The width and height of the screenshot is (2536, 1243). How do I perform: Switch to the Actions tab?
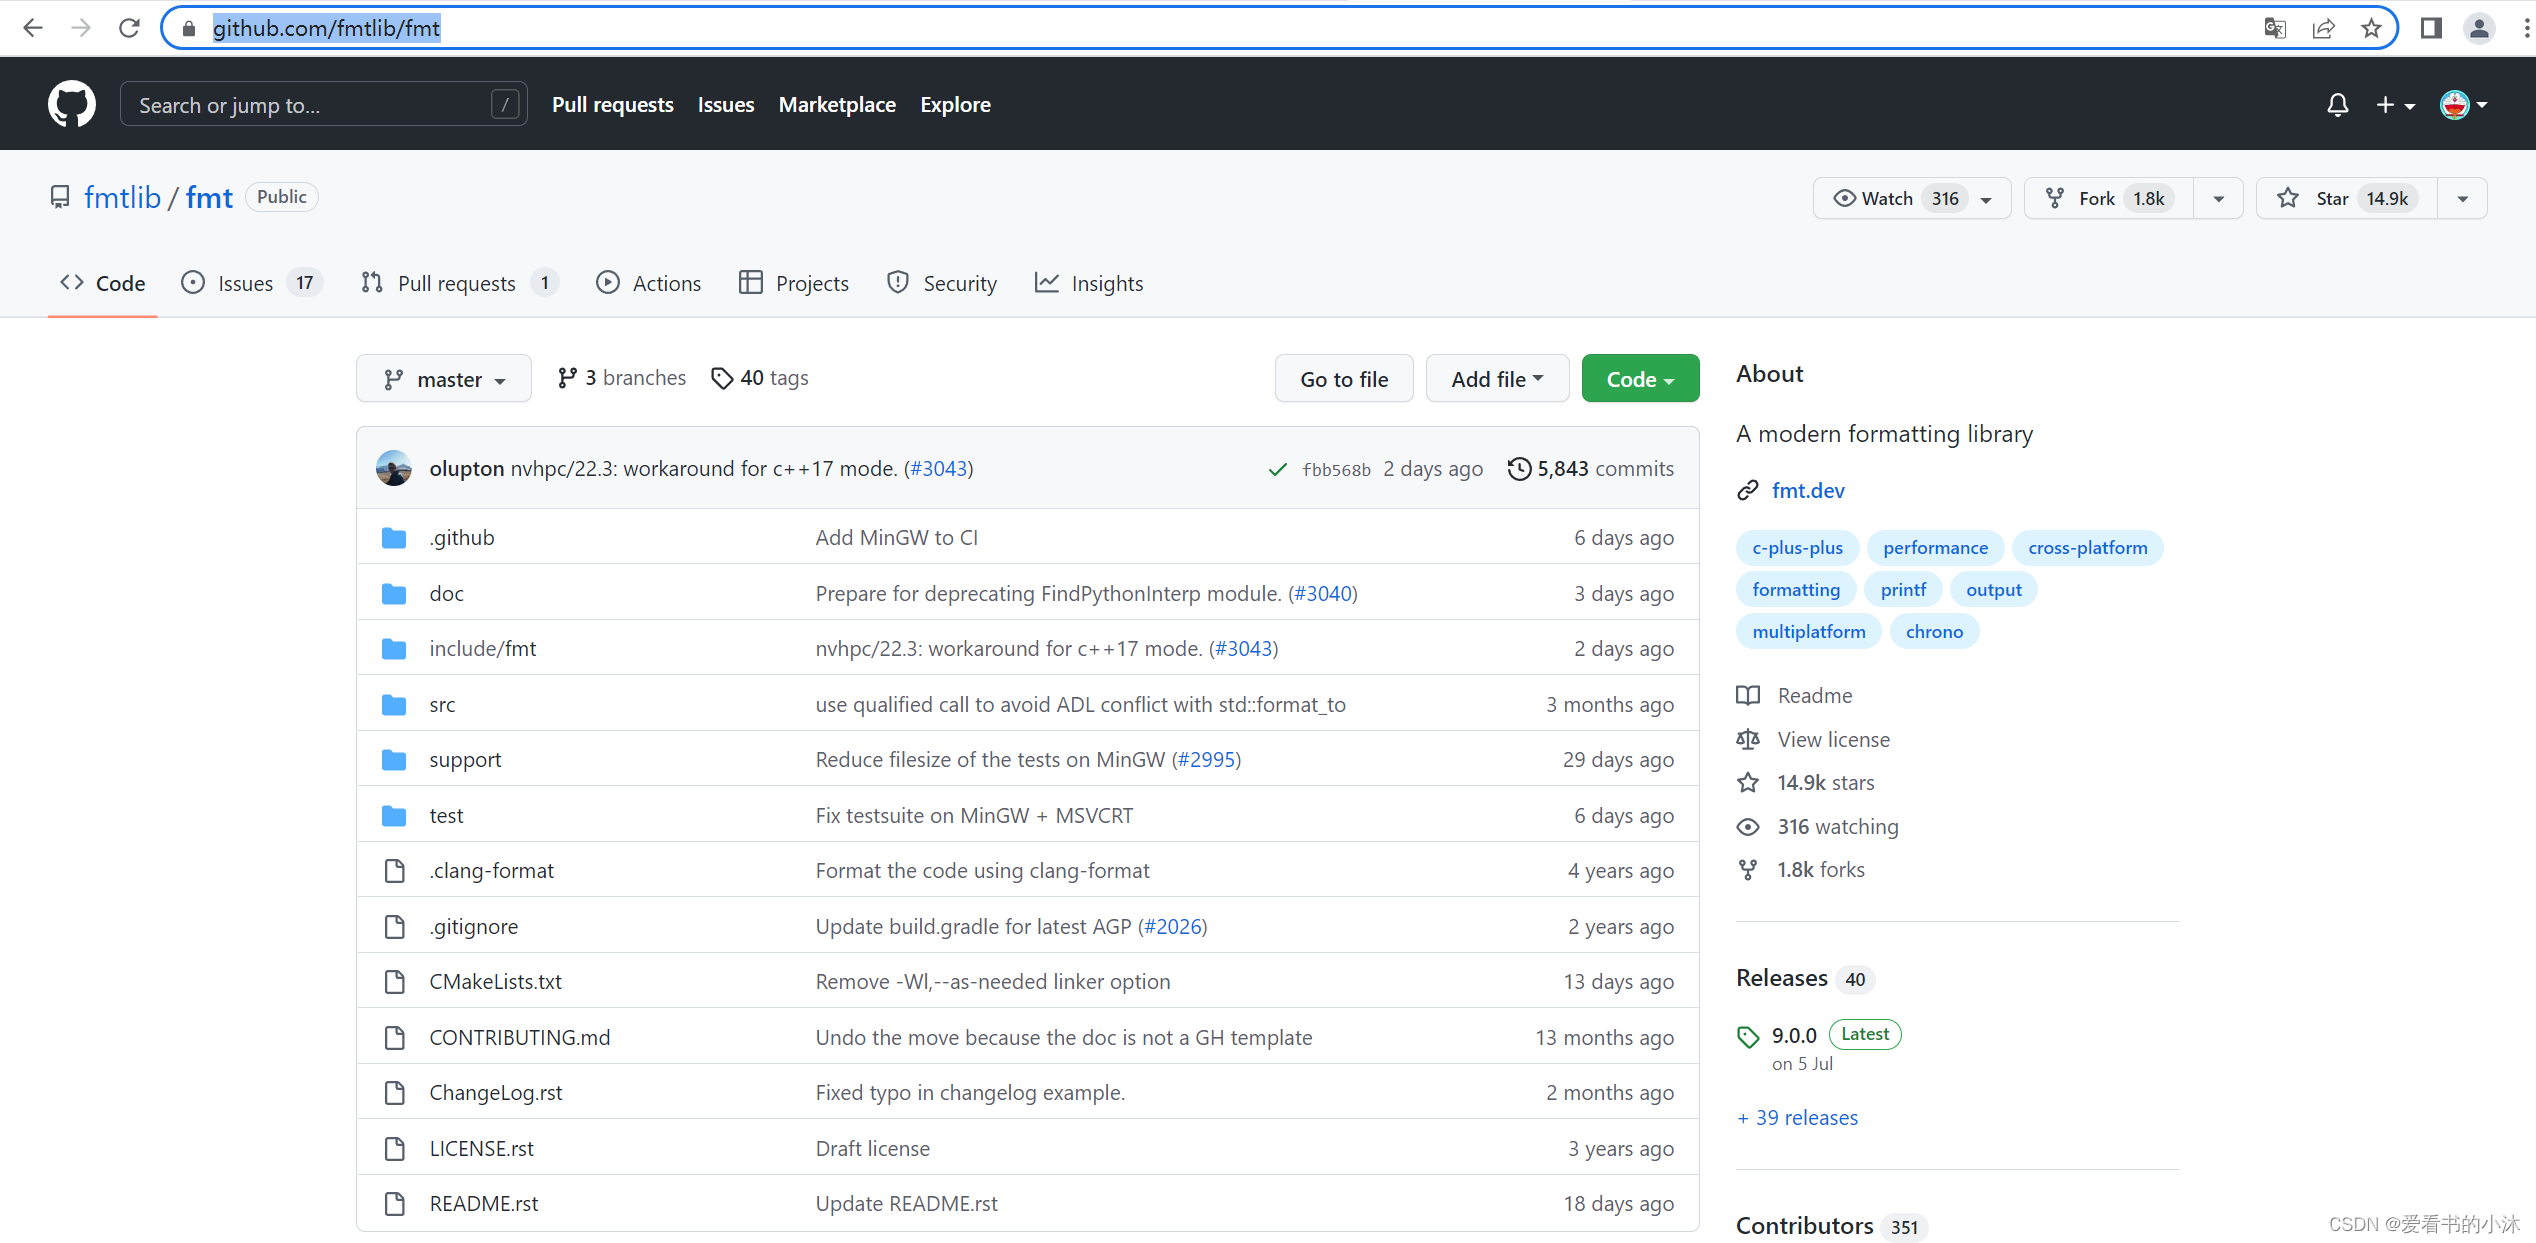tap(649, 283)
